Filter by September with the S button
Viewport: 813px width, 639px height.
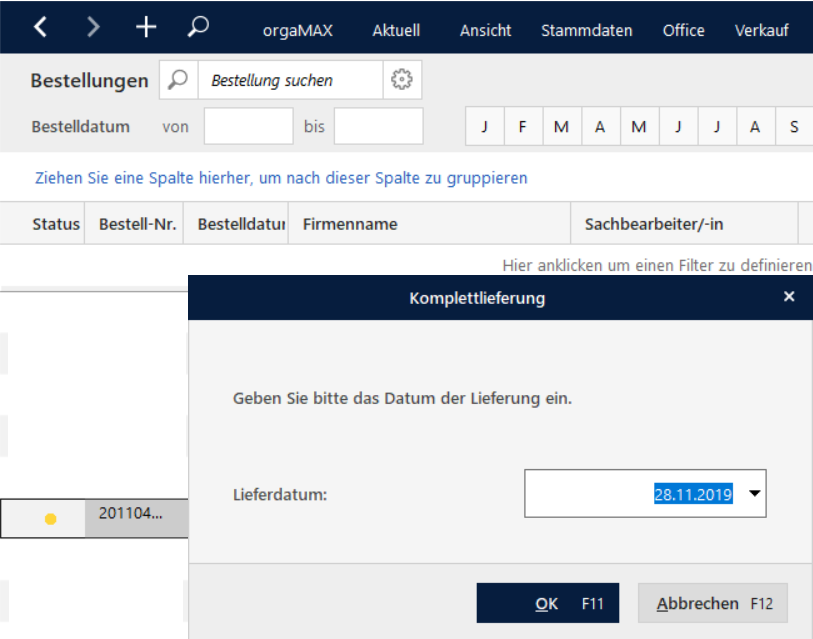(794, 126)
